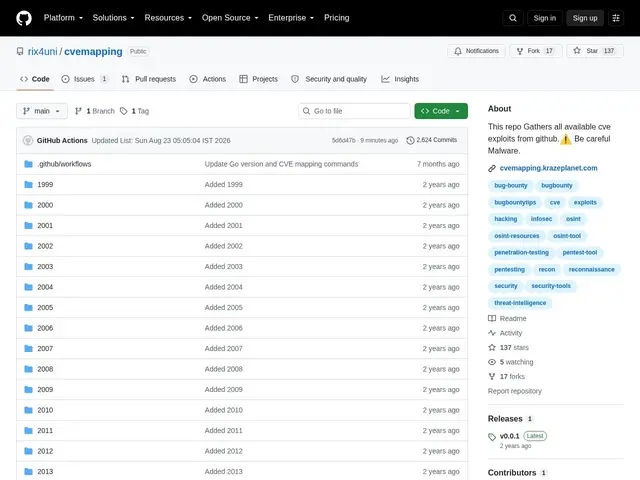This screenshot has height=480, width=640.
Task: Click the Go to file search field
Action: 354,111
